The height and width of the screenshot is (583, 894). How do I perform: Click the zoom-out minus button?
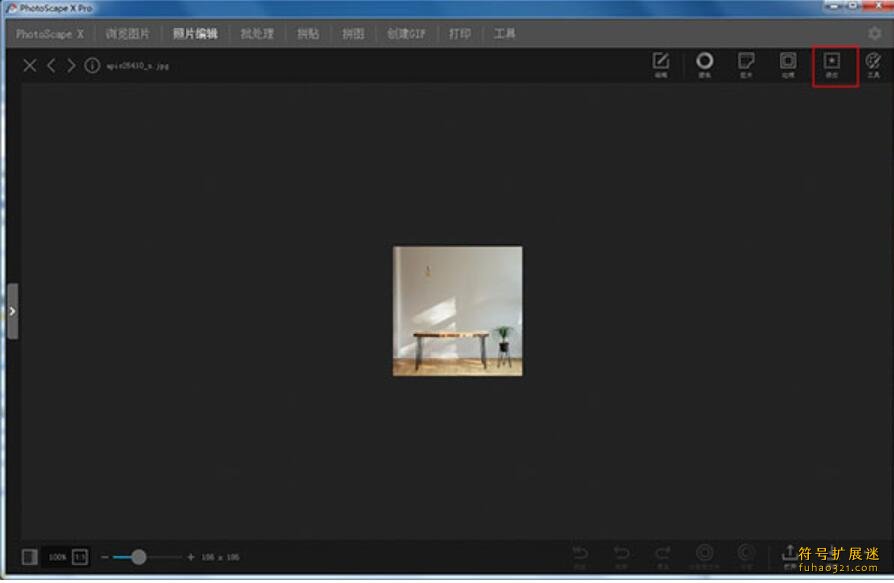[105, 557]
